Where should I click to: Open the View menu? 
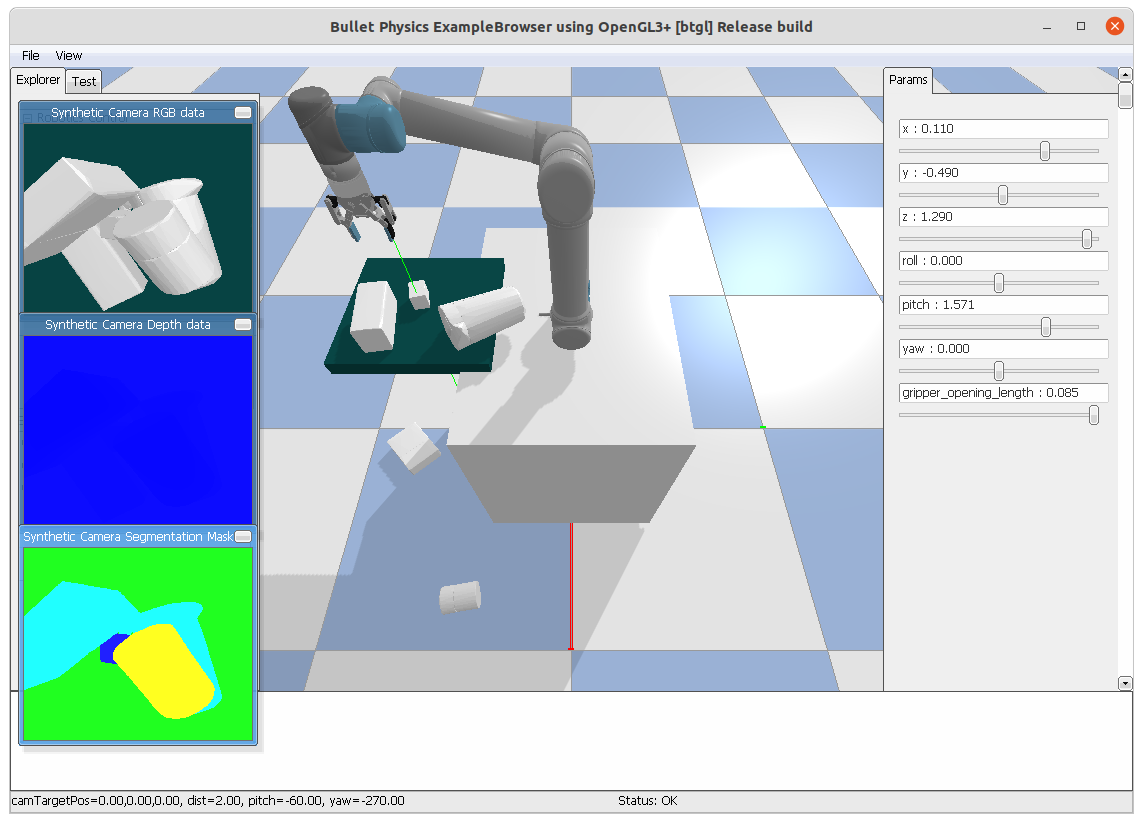pyautogui.click(x=68, y=55)
